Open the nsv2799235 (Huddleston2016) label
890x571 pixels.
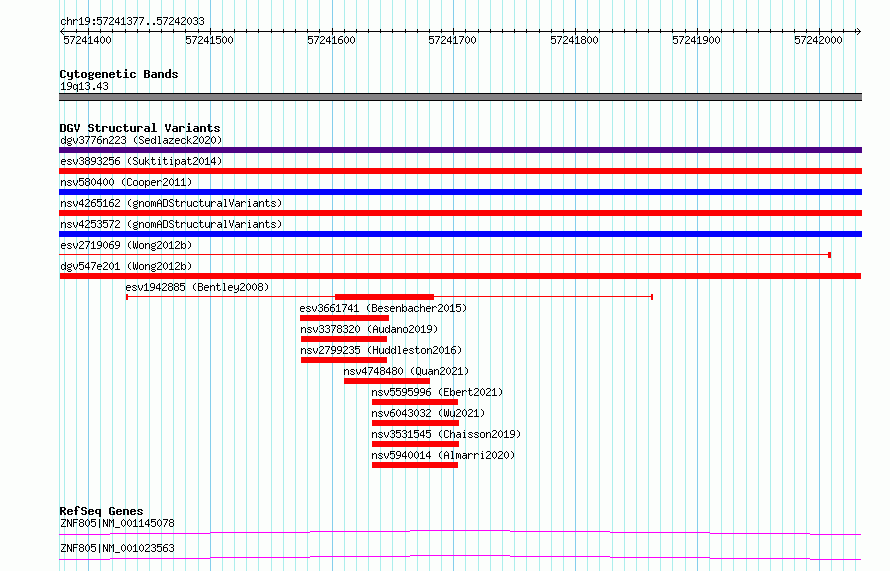tap(381, 350)
